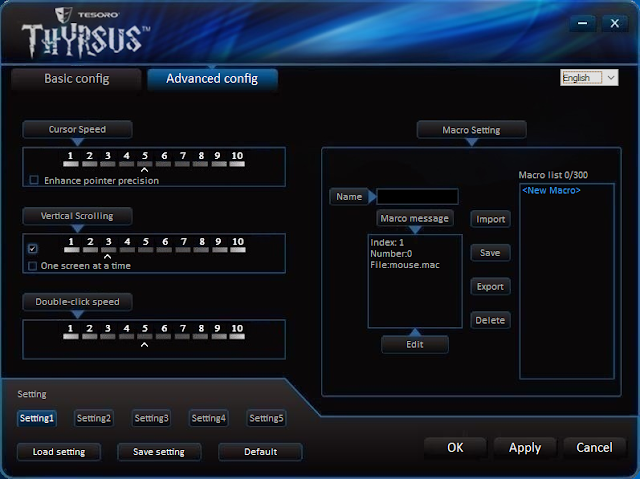Screen dimensions: 640x479
Task: Restore Default settings
Action: tap(260, 452)
